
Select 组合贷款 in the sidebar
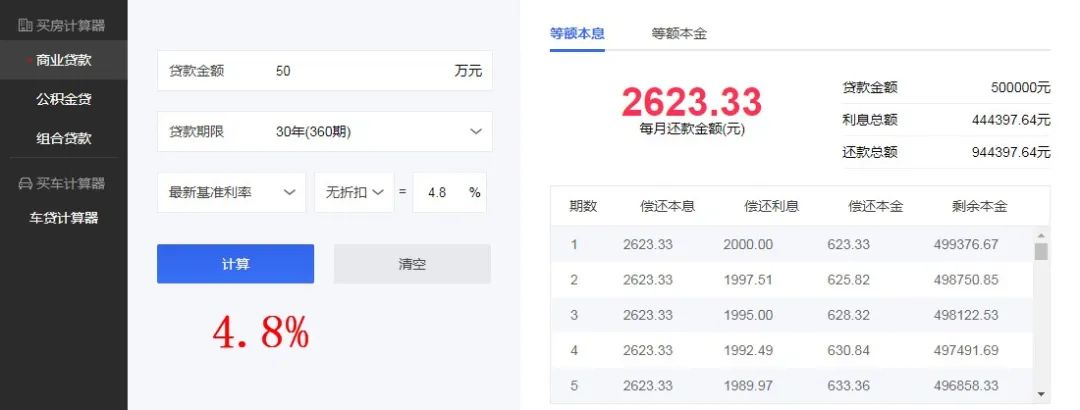coord(64,138)
